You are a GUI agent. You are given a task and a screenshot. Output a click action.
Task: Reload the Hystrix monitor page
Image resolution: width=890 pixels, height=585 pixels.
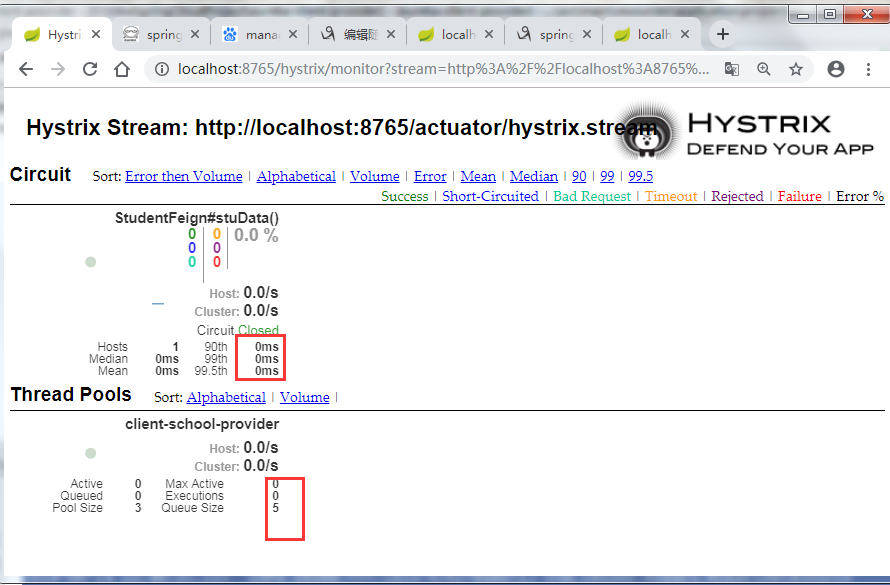90,69
